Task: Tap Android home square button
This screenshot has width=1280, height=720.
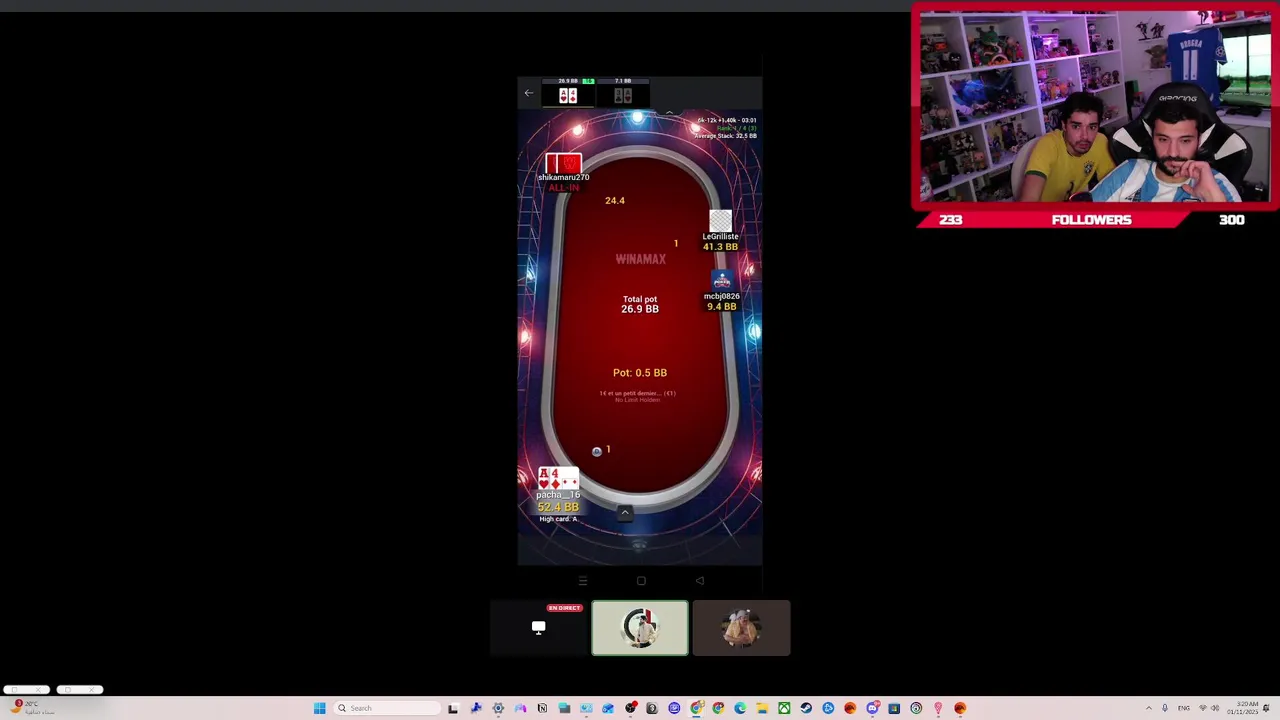Action: (641, 581)
